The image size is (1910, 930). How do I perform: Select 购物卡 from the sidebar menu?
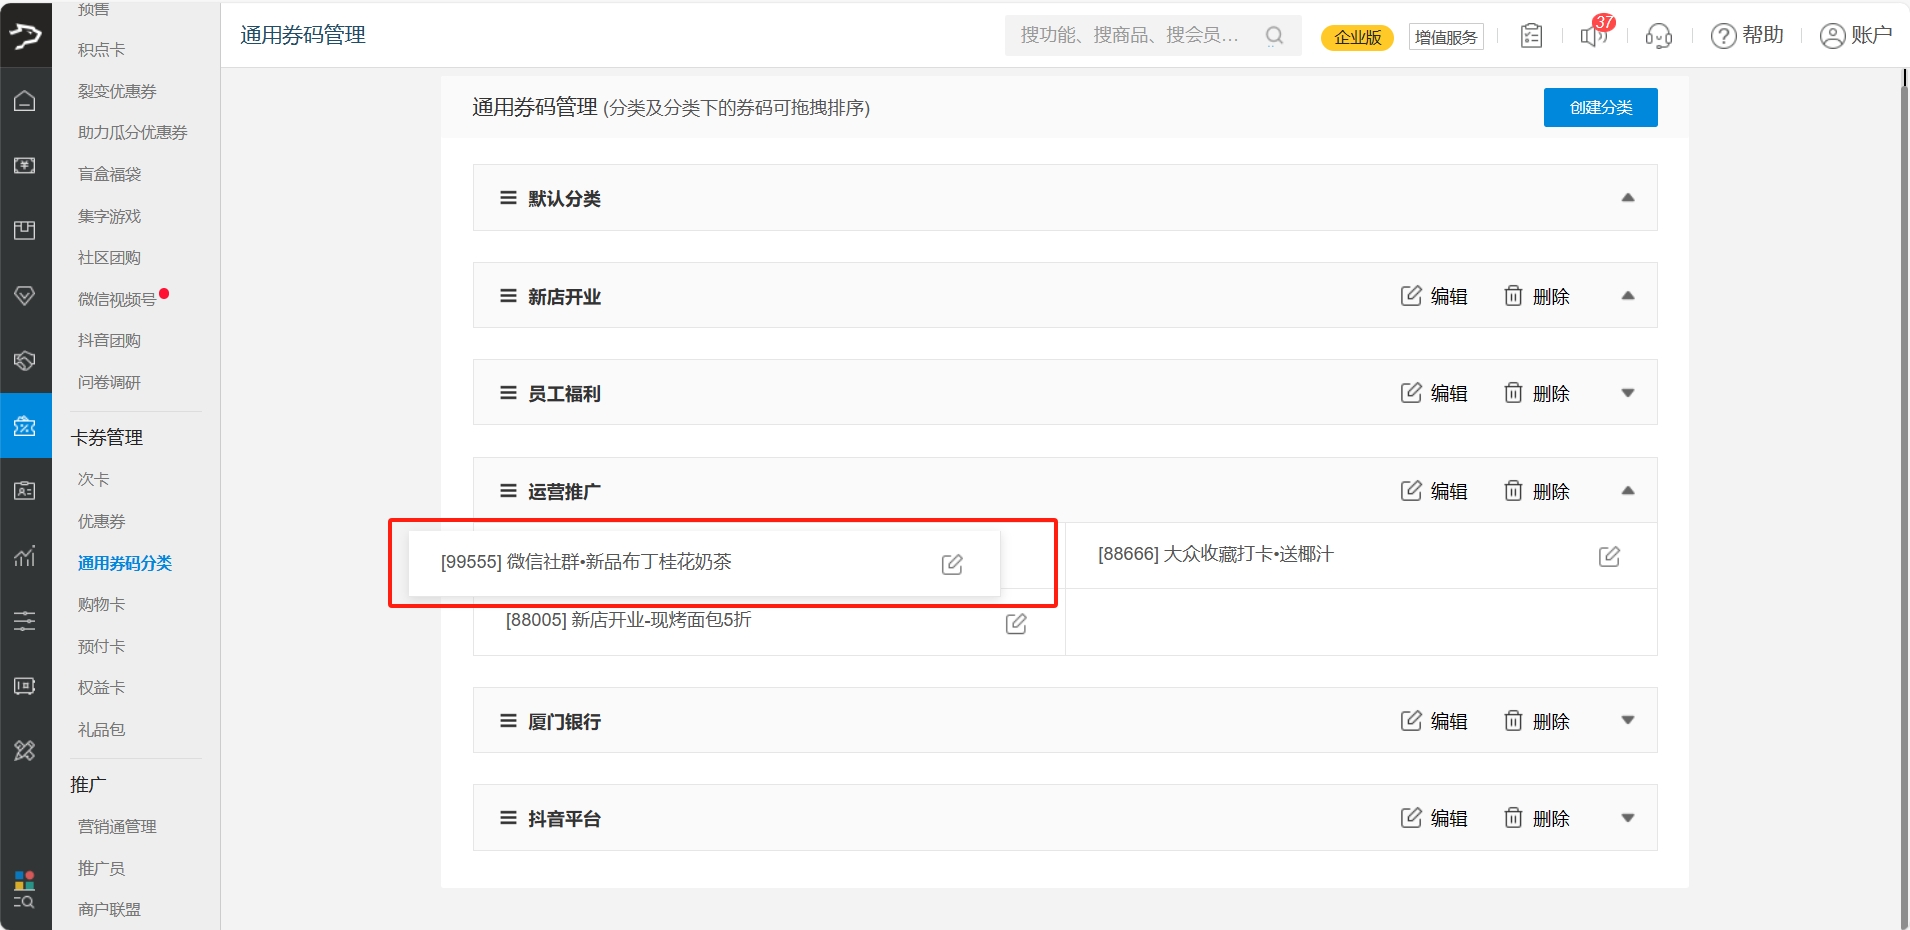[x=102, y=604]
